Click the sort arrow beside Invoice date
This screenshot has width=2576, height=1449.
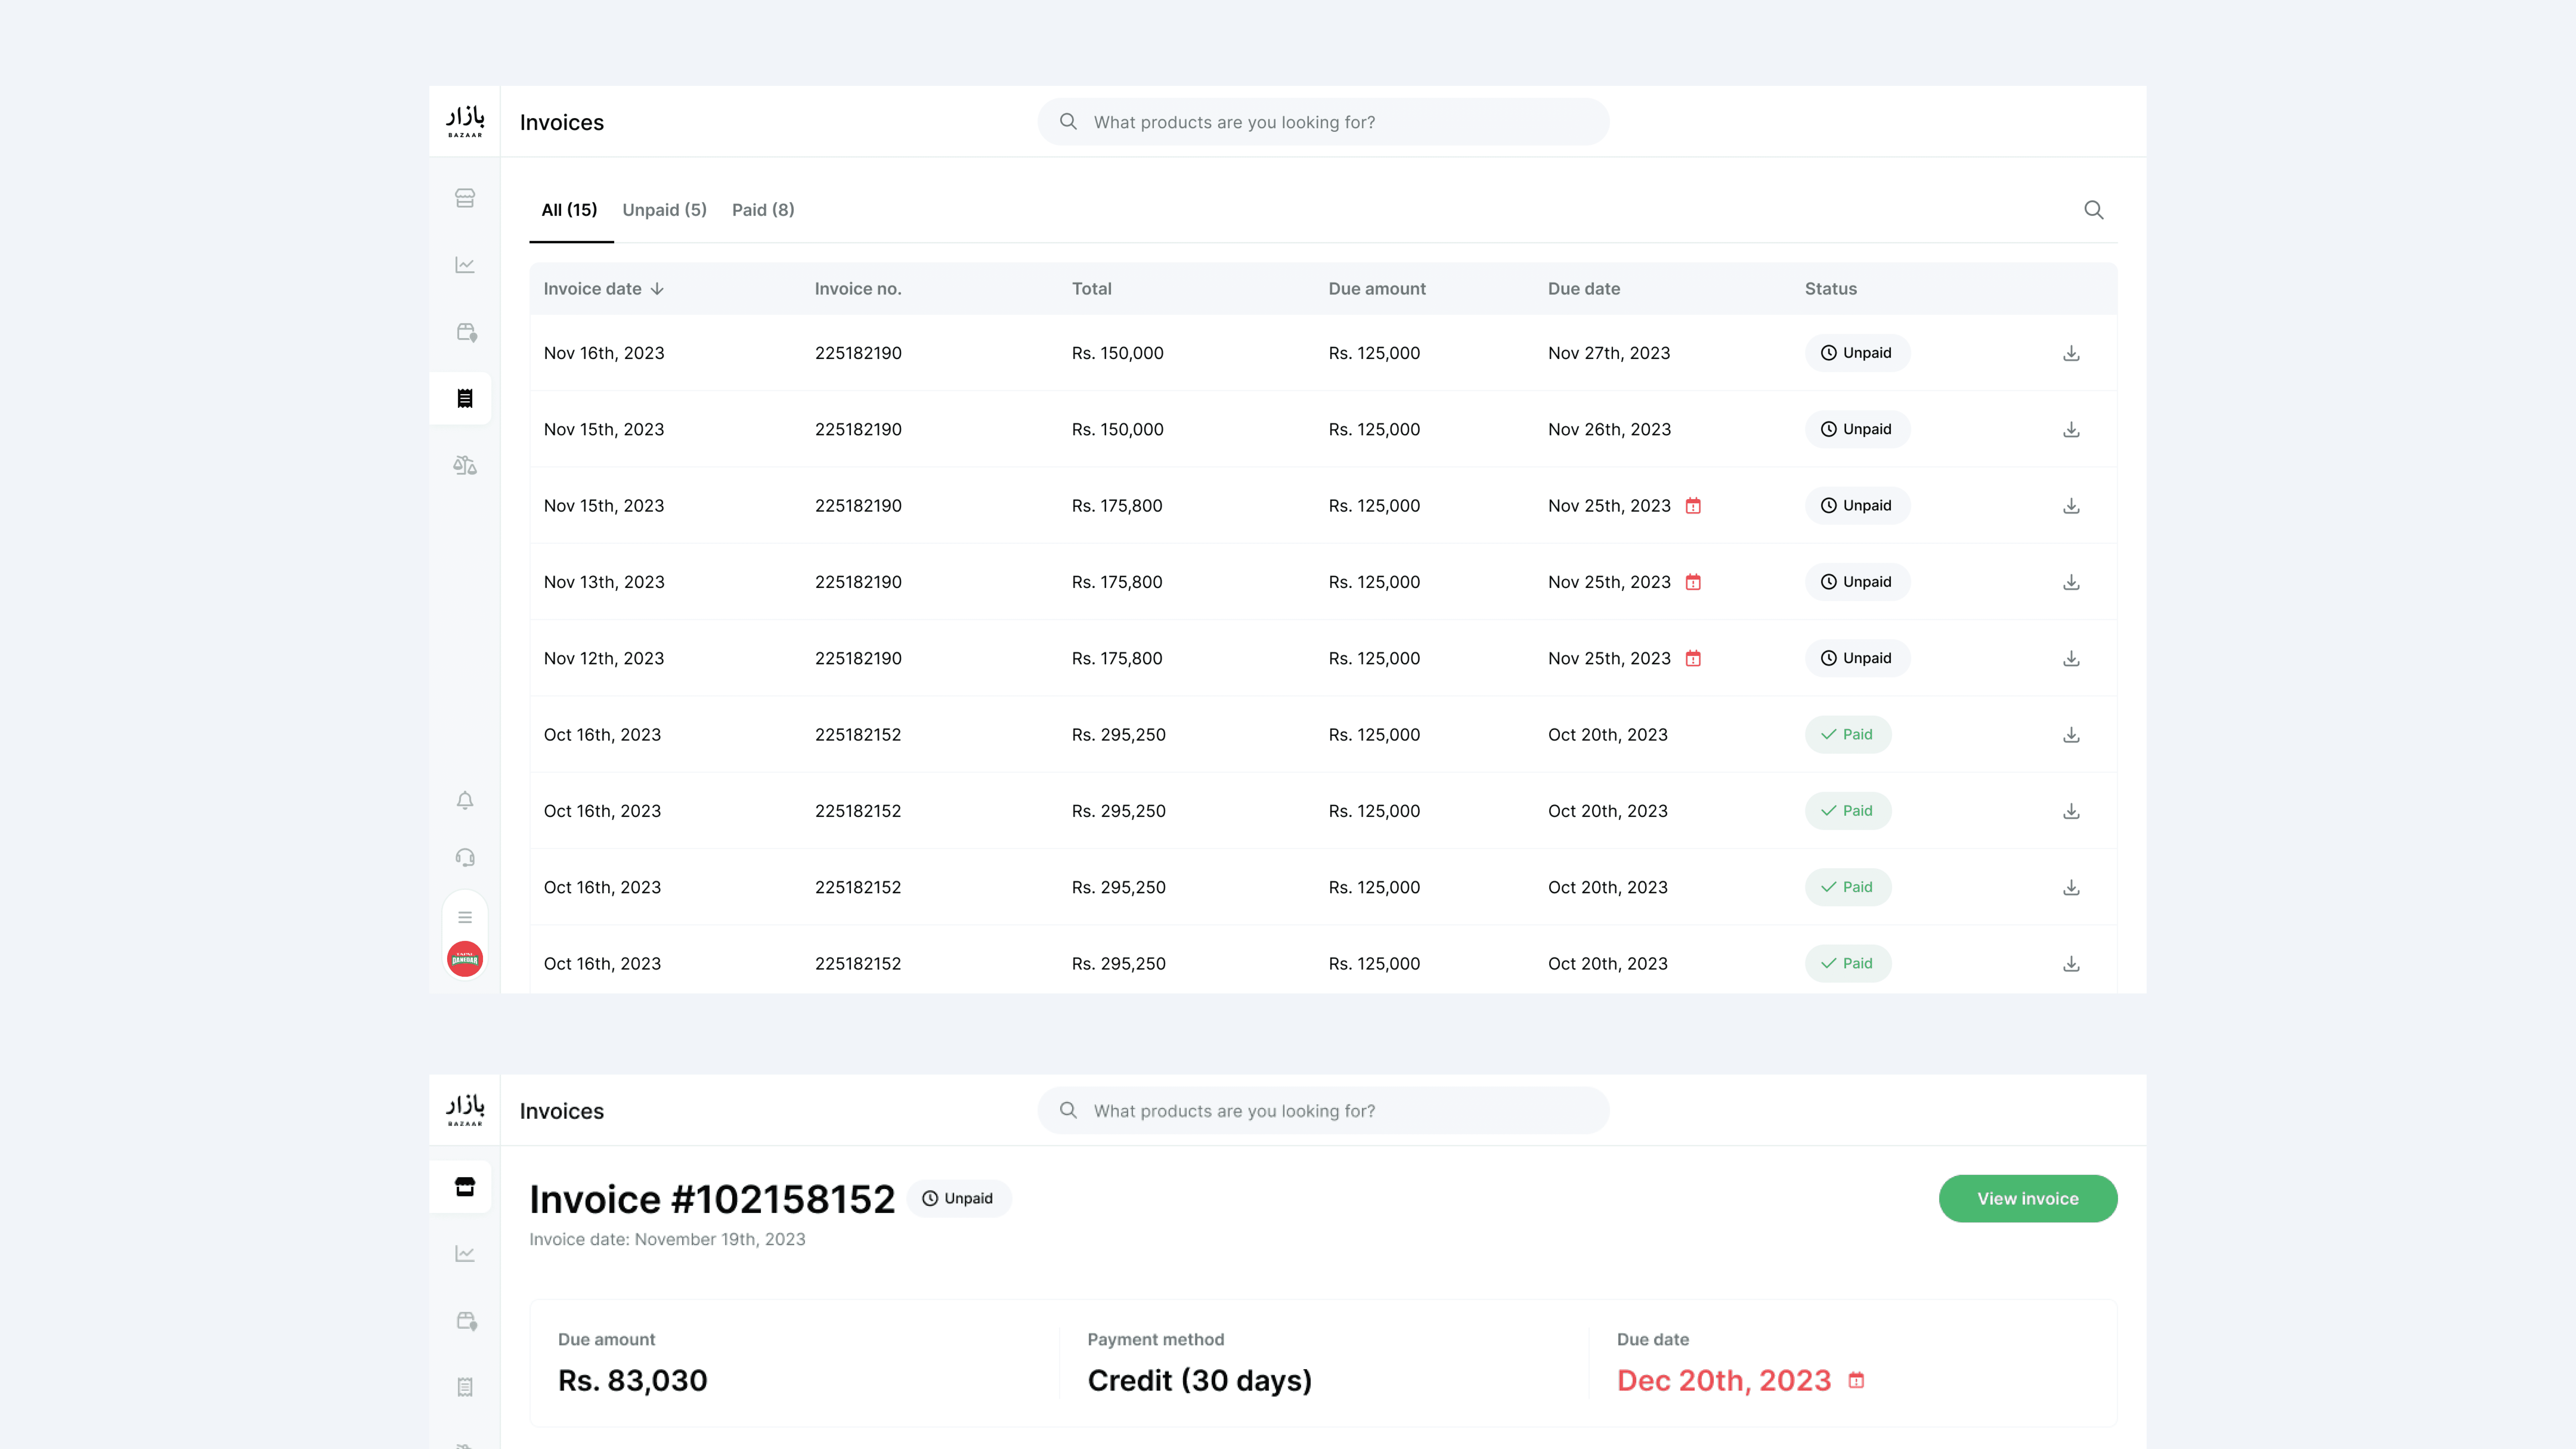pyautogui.click(x=657, y=289)
